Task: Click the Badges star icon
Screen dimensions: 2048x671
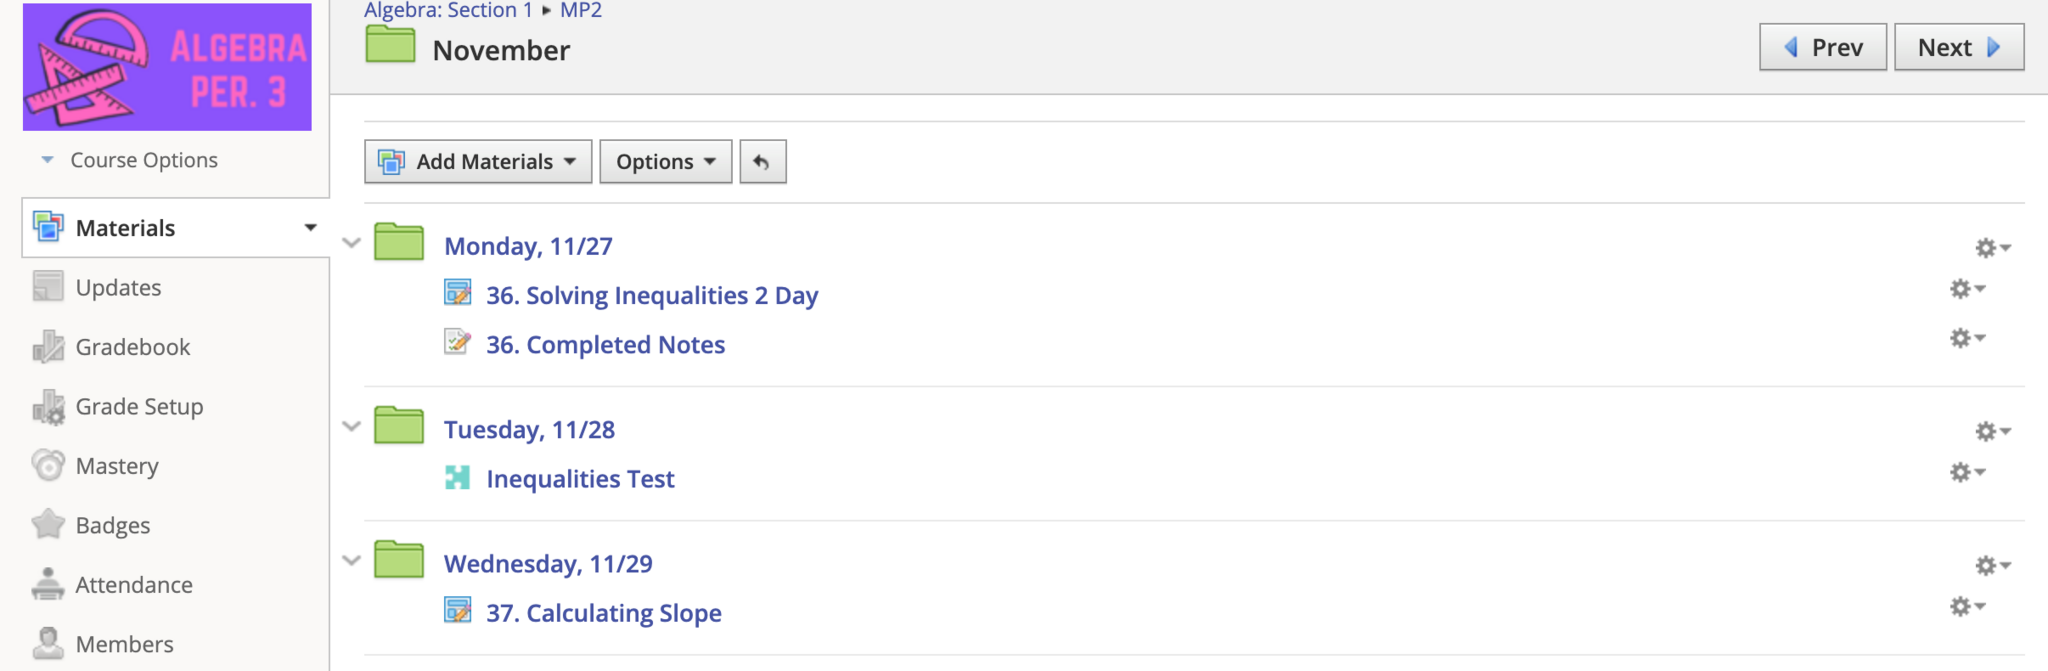Action: pyautogui.click(x=48, y=525)
